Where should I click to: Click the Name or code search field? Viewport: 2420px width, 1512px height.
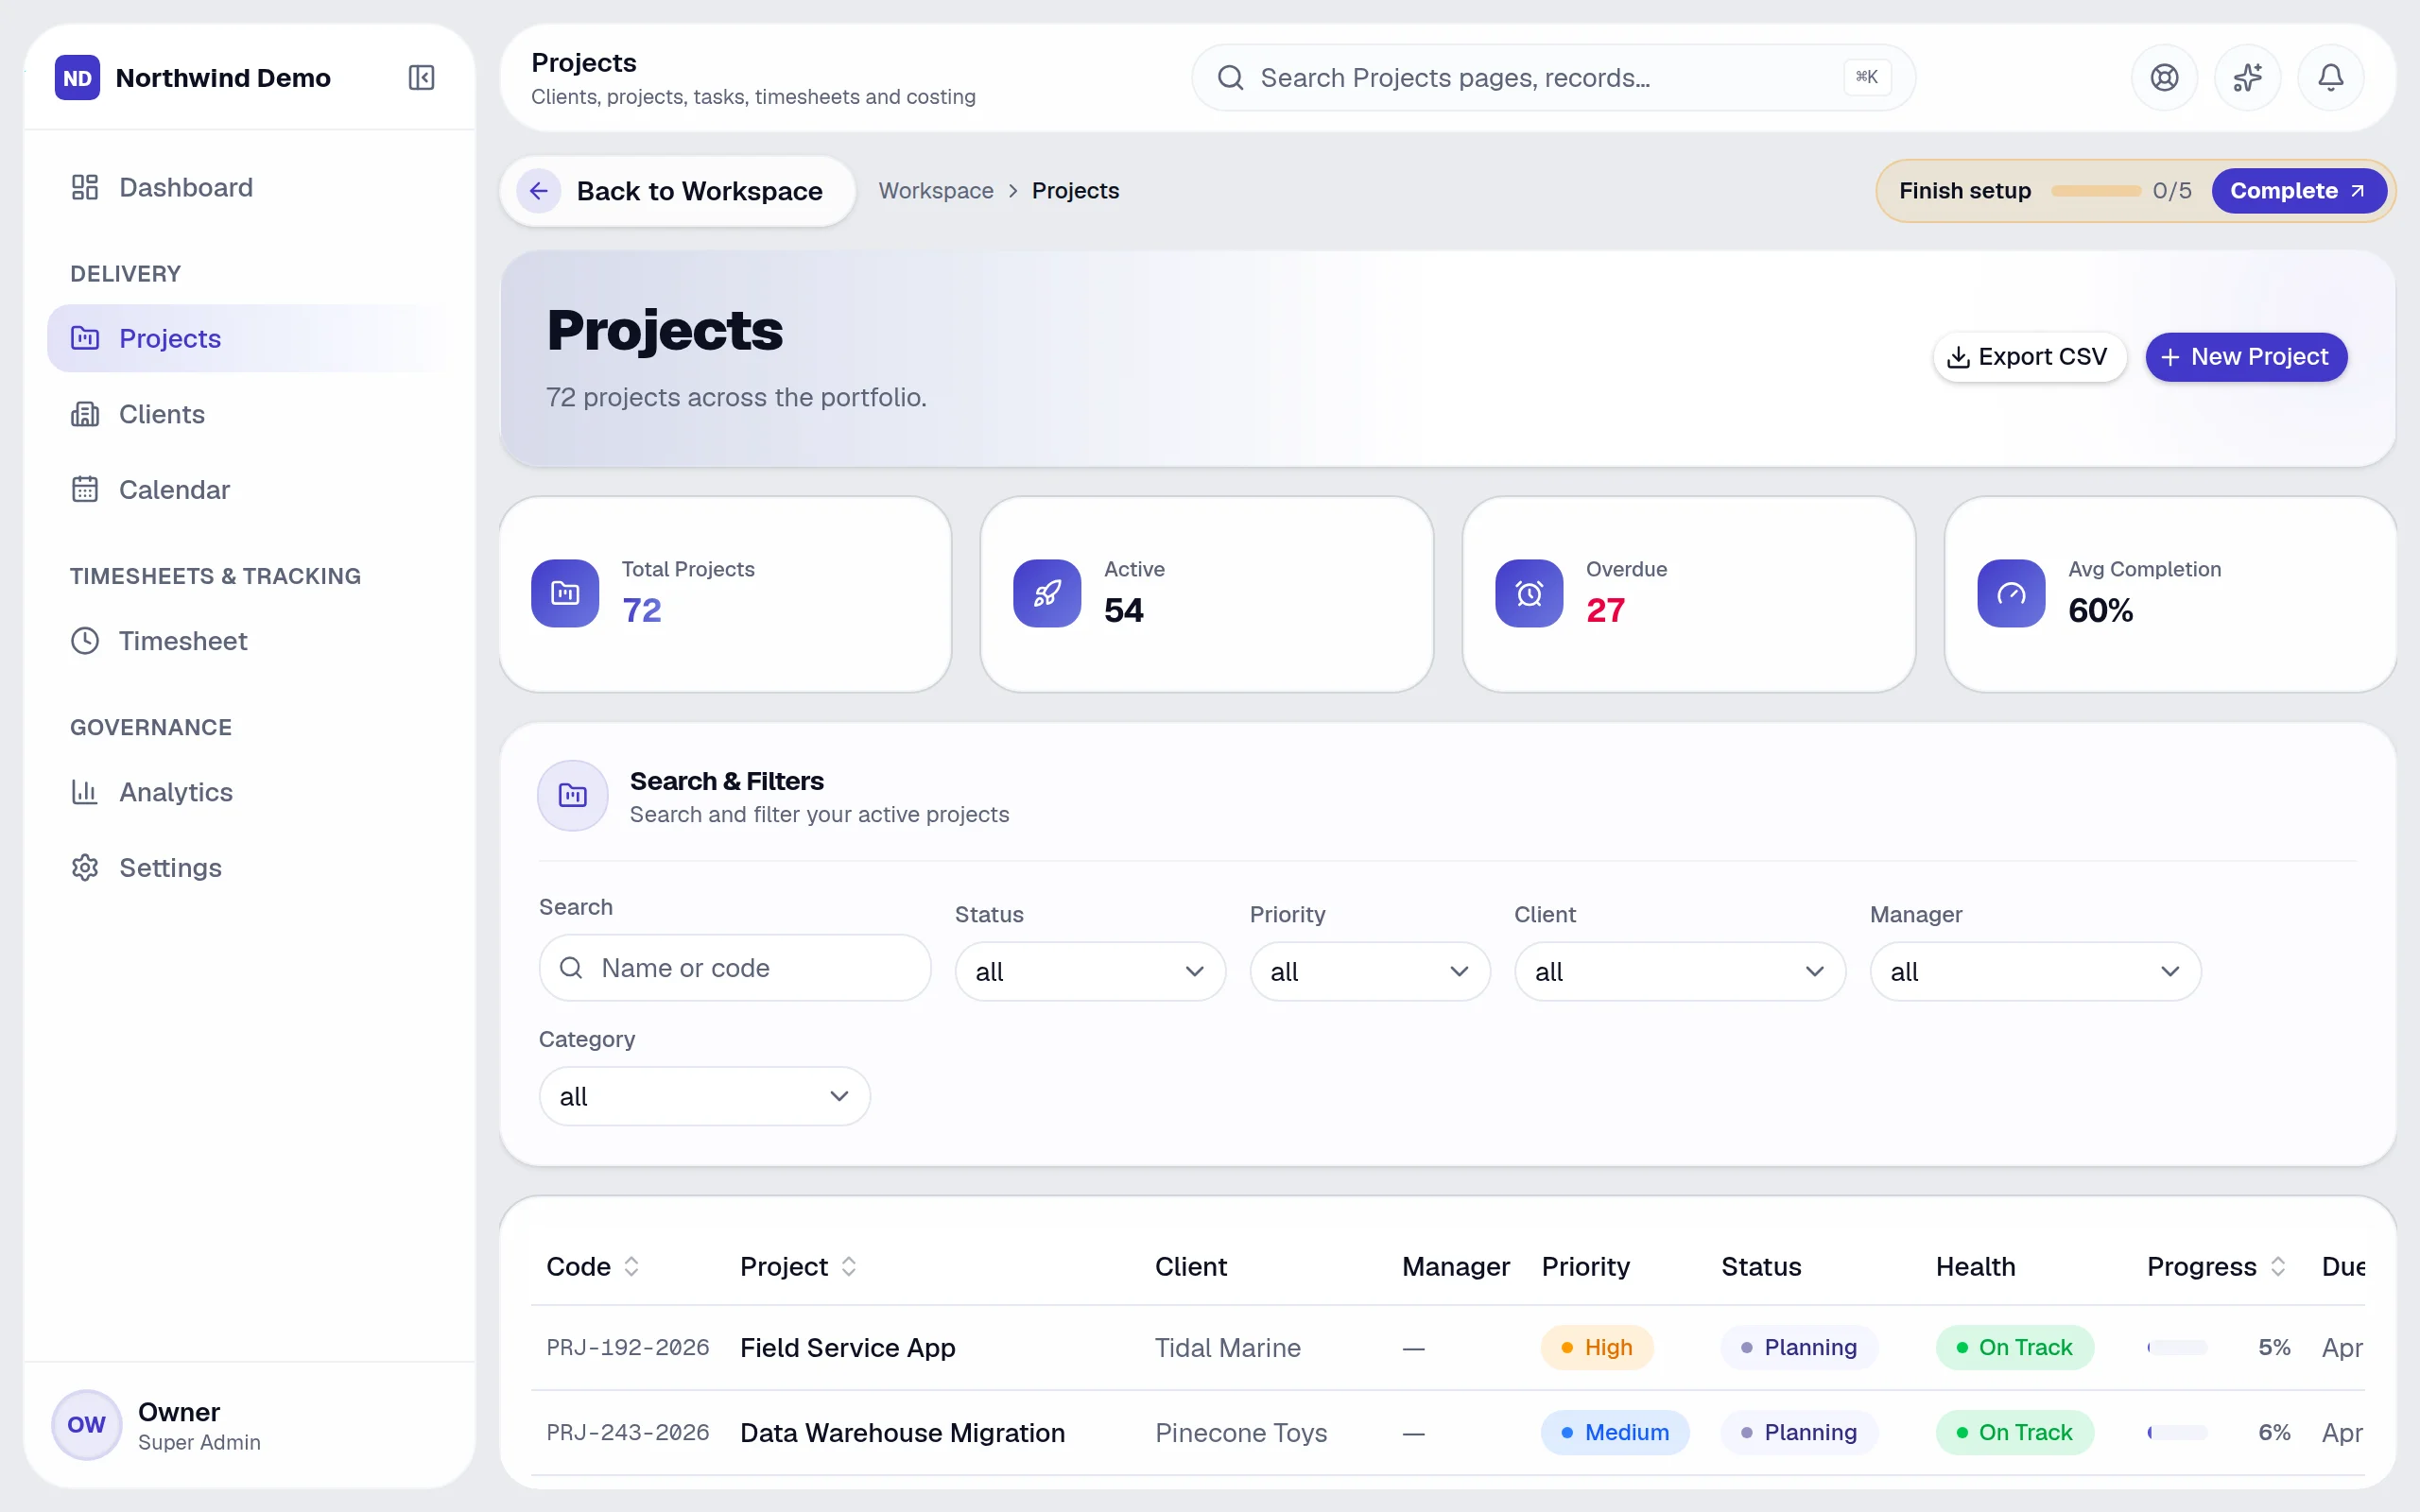tap(735, 967)
